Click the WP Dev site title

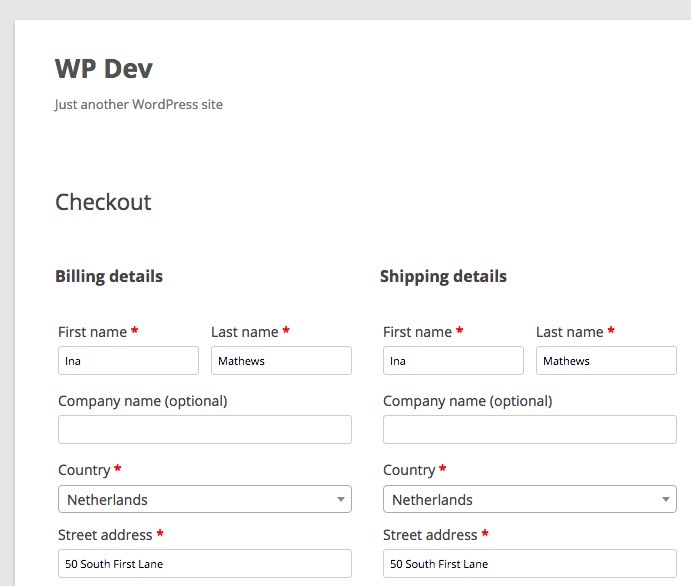tap(104, 69)
